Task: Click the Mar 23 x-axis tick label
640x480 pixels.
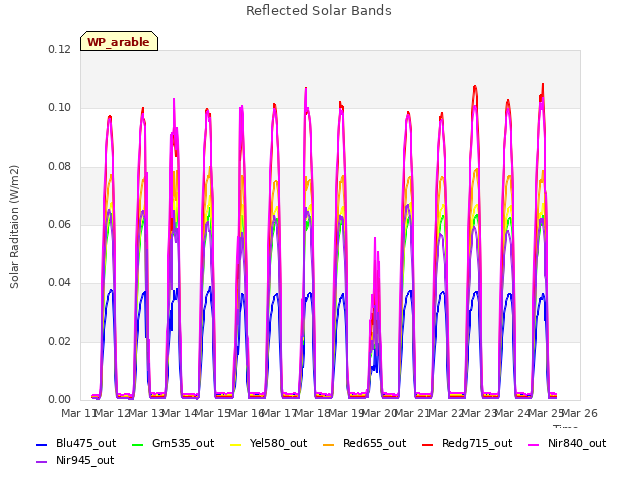Action: (x=480, y=413)
